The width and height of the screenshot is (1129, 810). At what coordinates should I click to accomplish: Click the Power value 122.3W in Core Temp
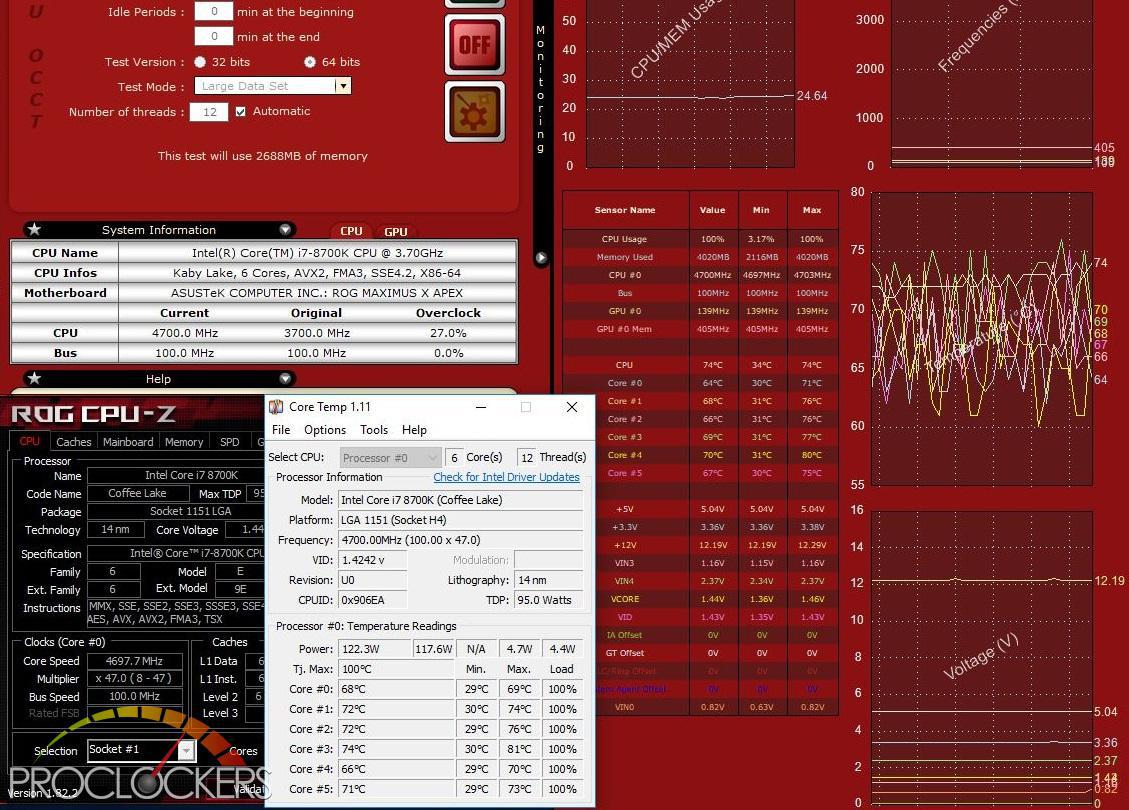374,649
